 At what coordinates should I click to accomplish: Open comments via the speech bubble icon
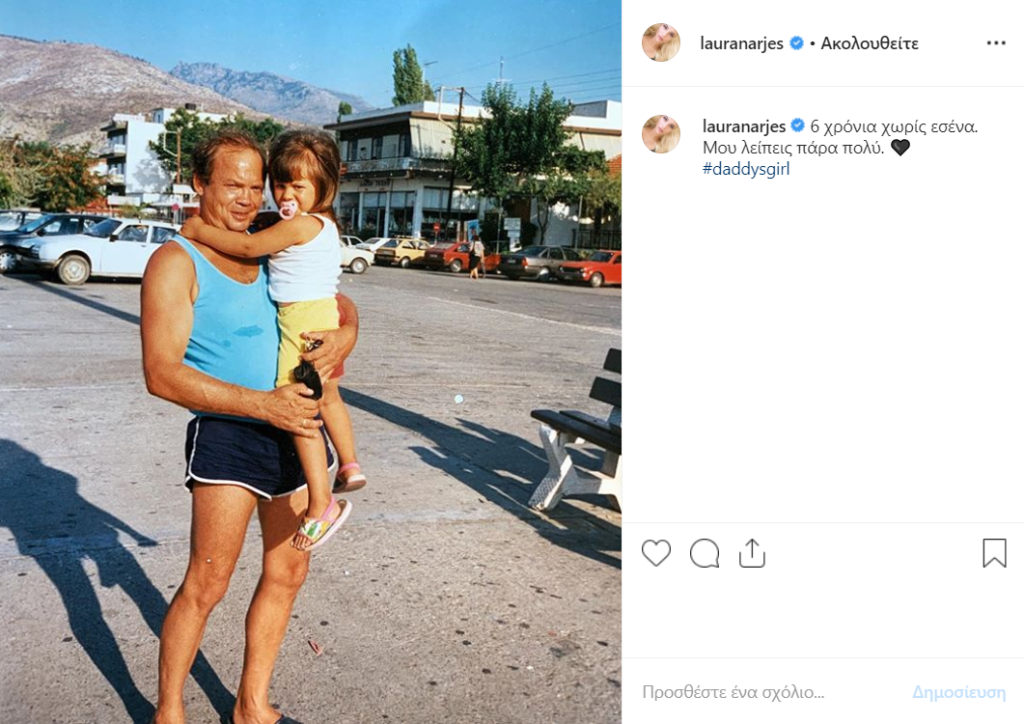tap(704, 554)
